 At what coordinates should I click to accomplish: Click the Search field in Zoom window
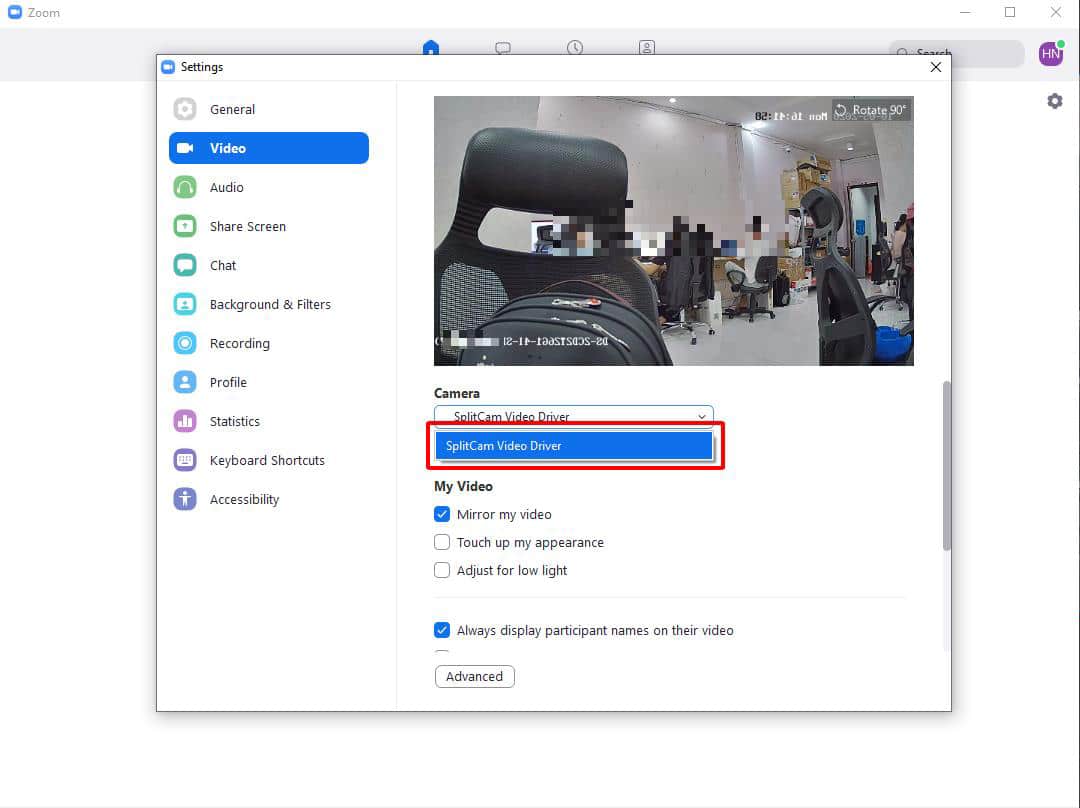(x=956, y=53)
